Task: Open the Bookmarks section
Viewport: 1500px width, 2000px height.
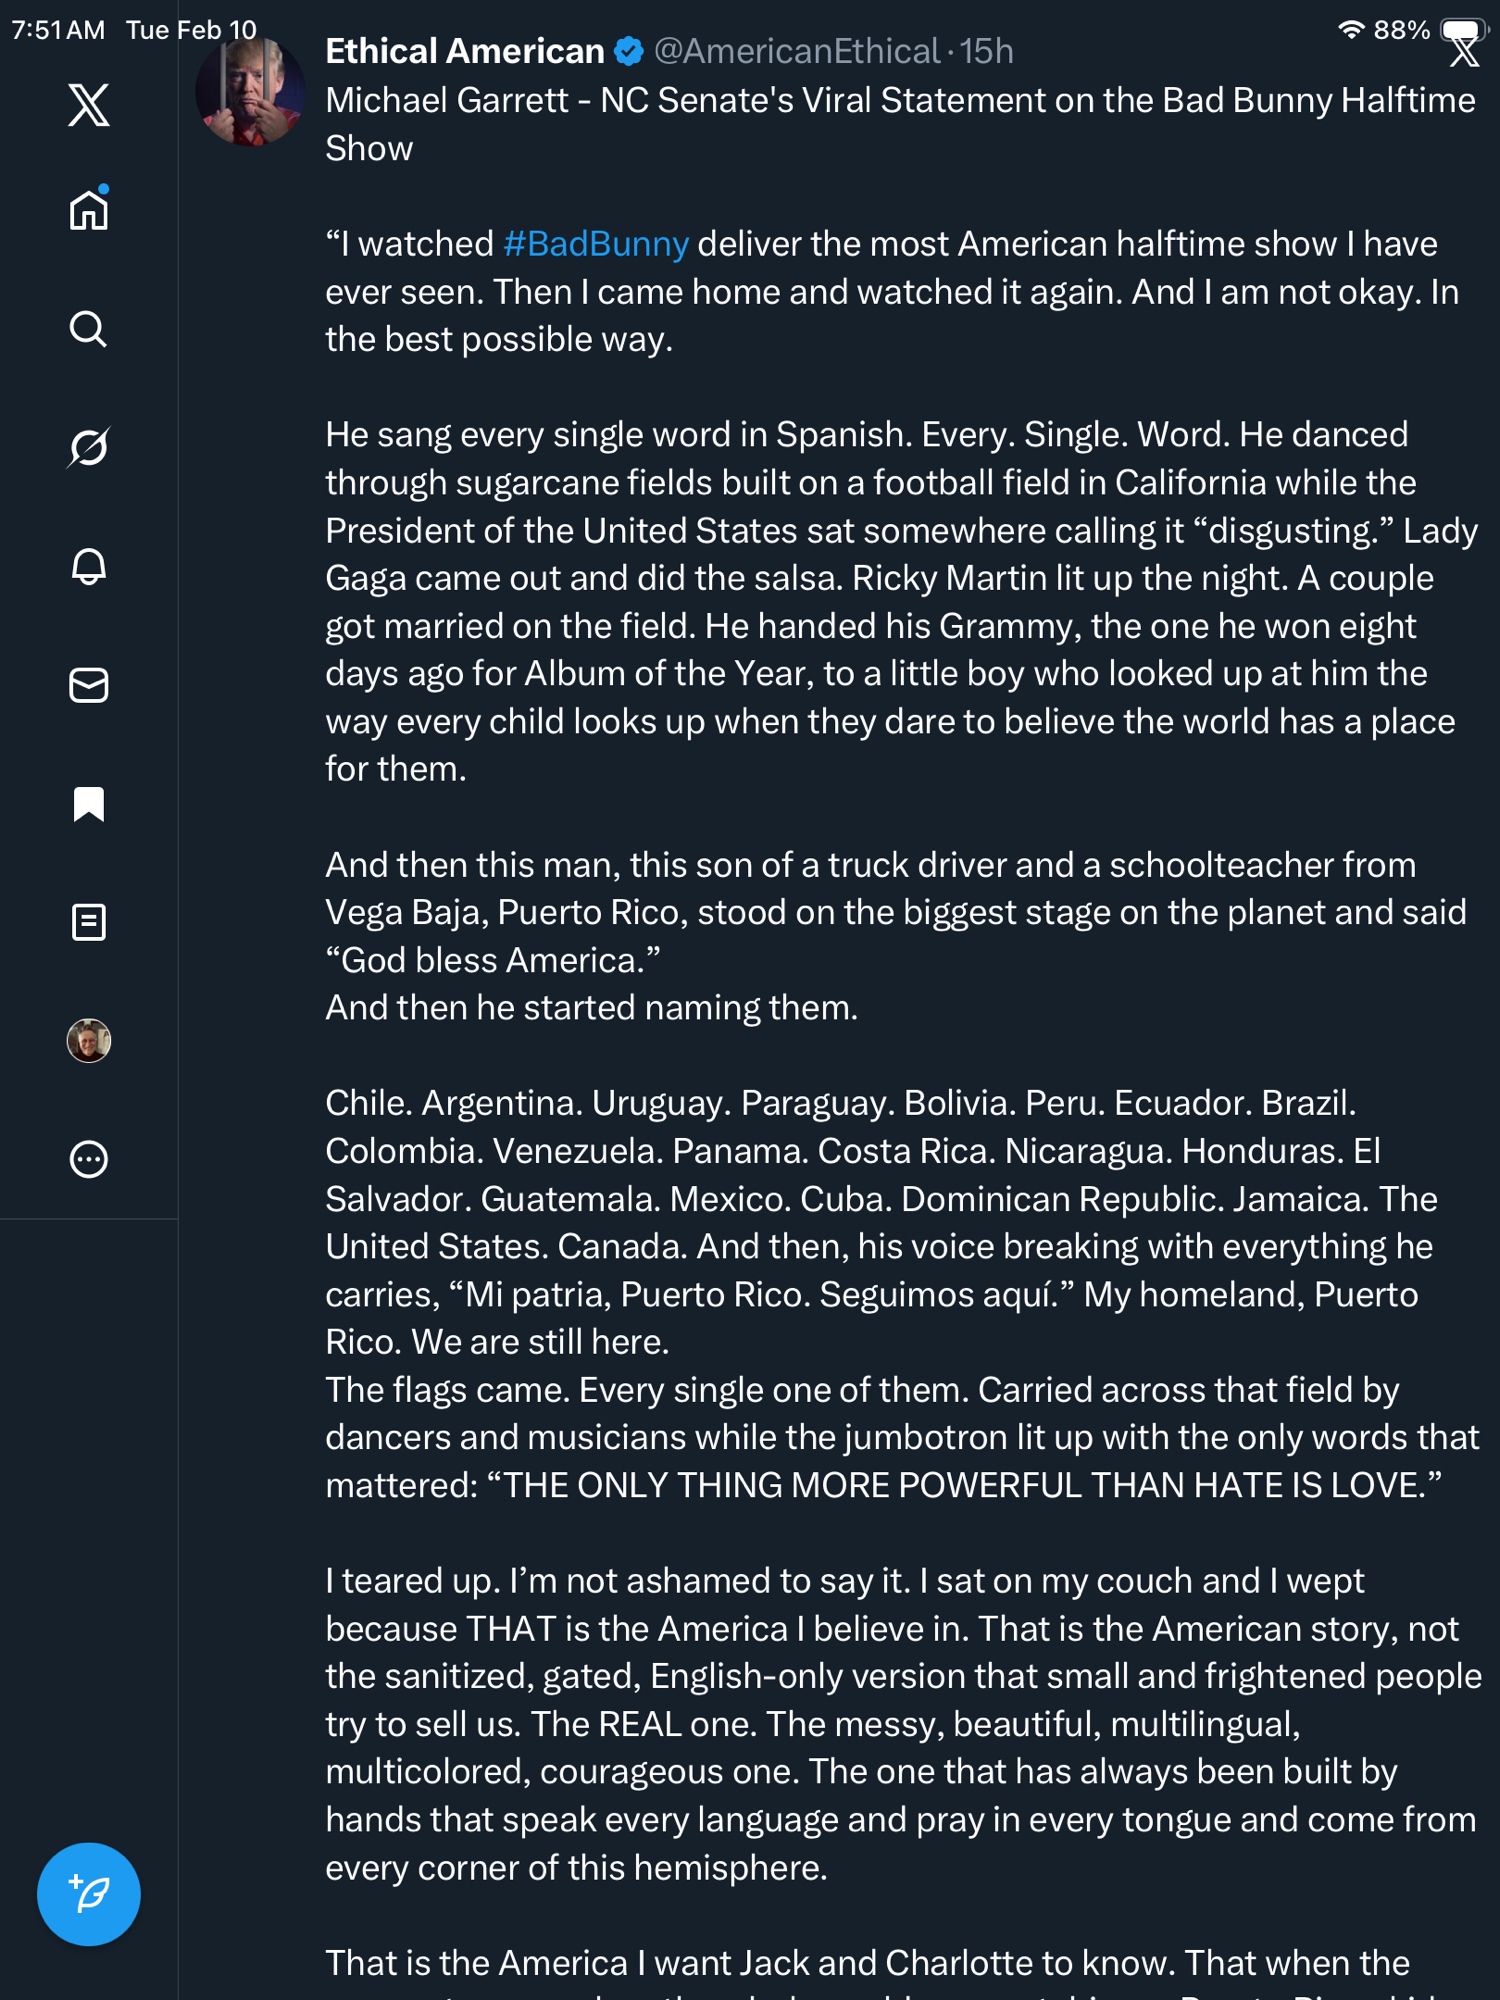Action: click(x=88, y=804)
